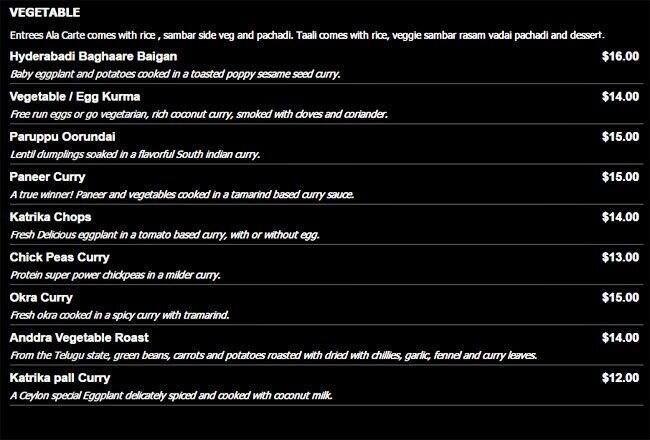Select the Paneer Curry menu item
Image resolution: width=650 pixels, height=440 pixels.
pyautogui.click(x=47, y=176)
